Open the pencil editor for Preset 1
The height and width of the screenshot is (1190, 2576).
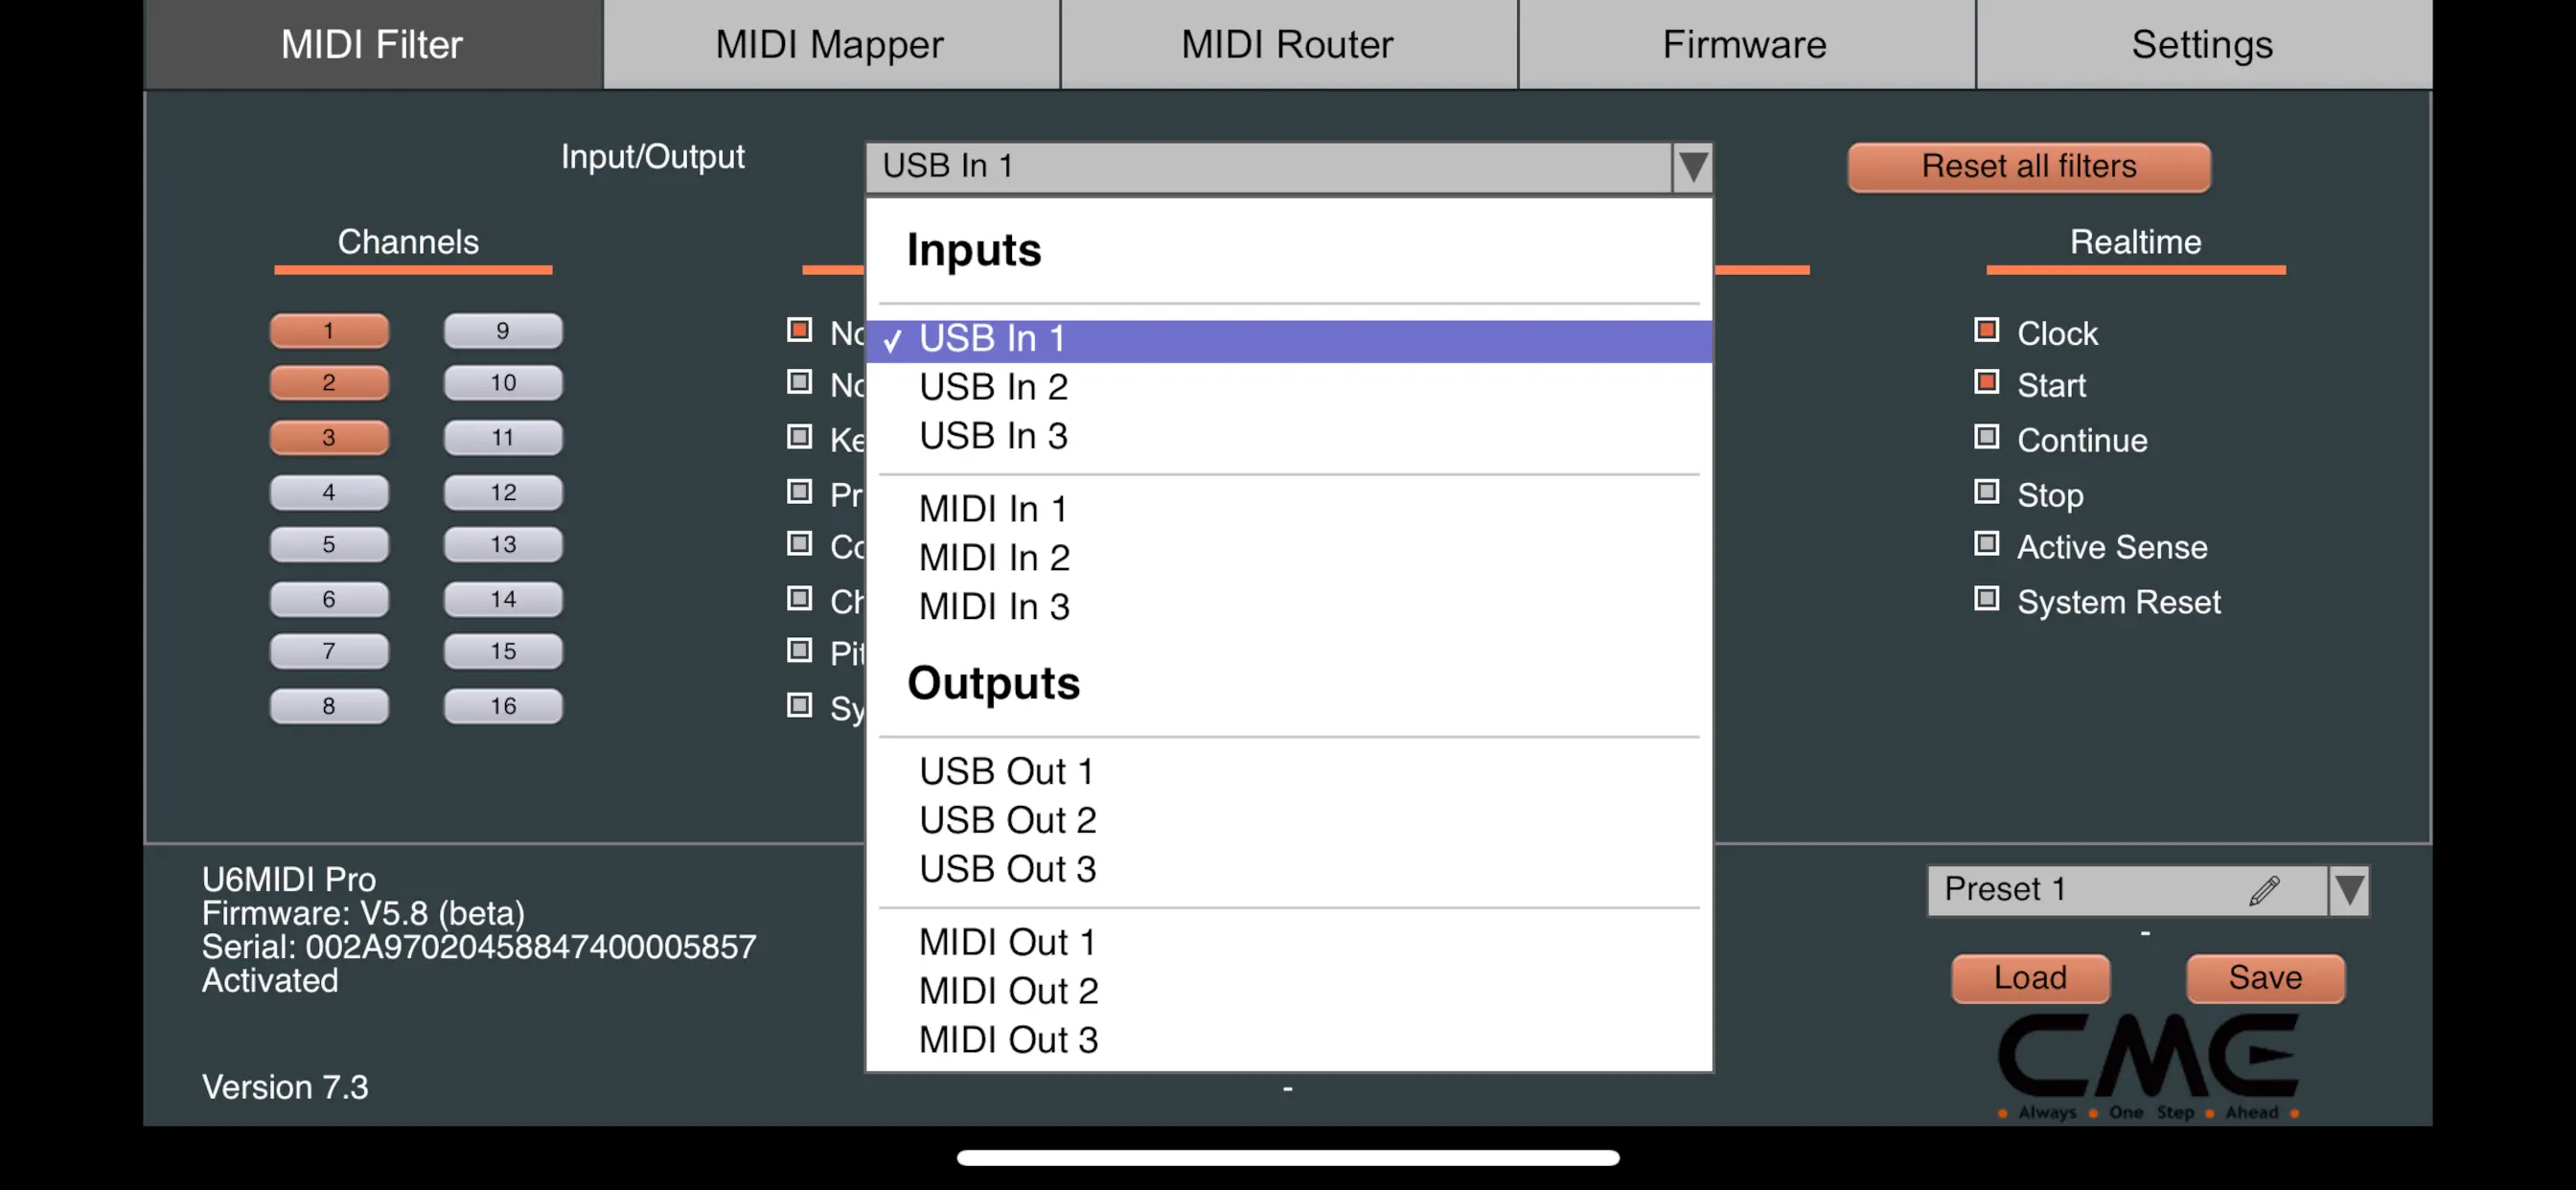(2265, 890)
